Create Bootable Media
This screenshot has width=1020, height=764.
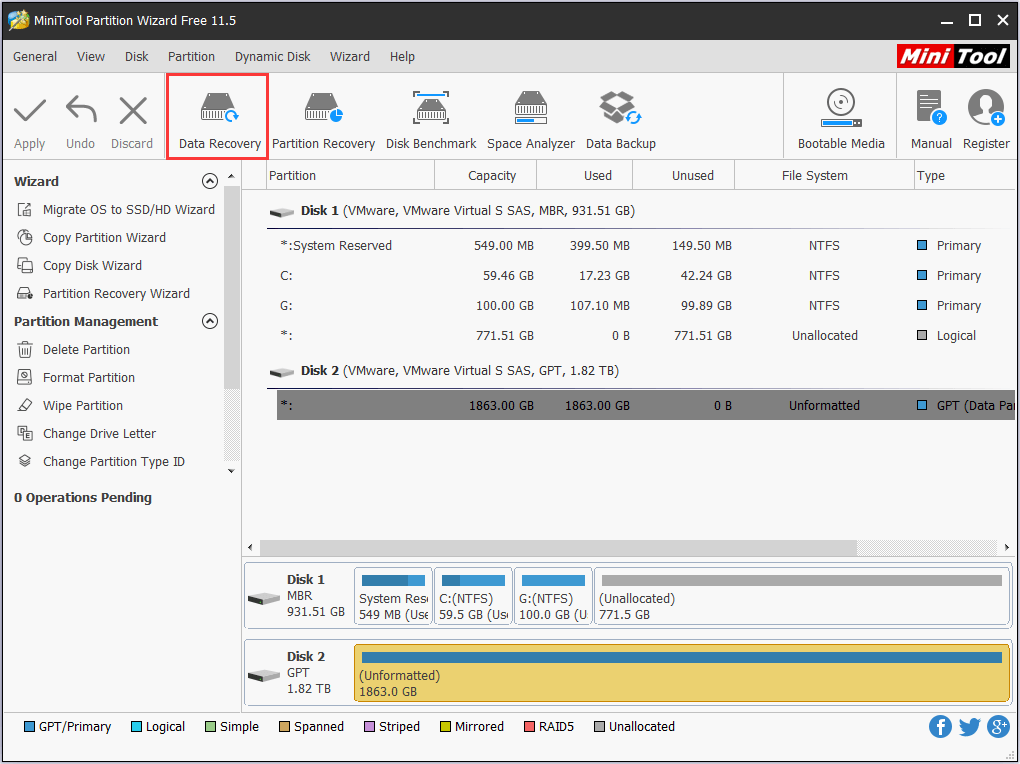(x=841, y=120)
